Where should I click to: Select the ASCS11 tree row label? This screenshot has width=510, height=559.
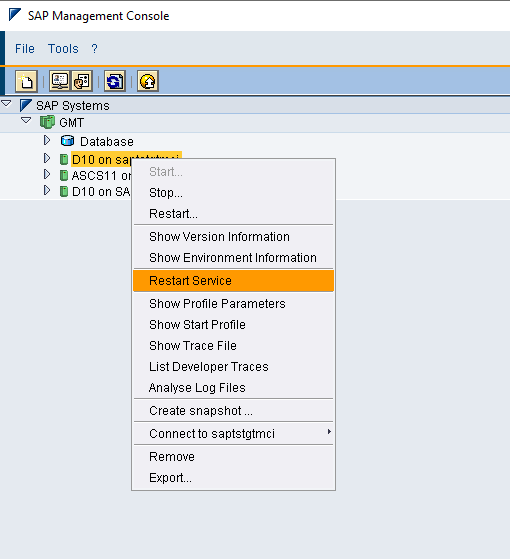coord(102,176)
